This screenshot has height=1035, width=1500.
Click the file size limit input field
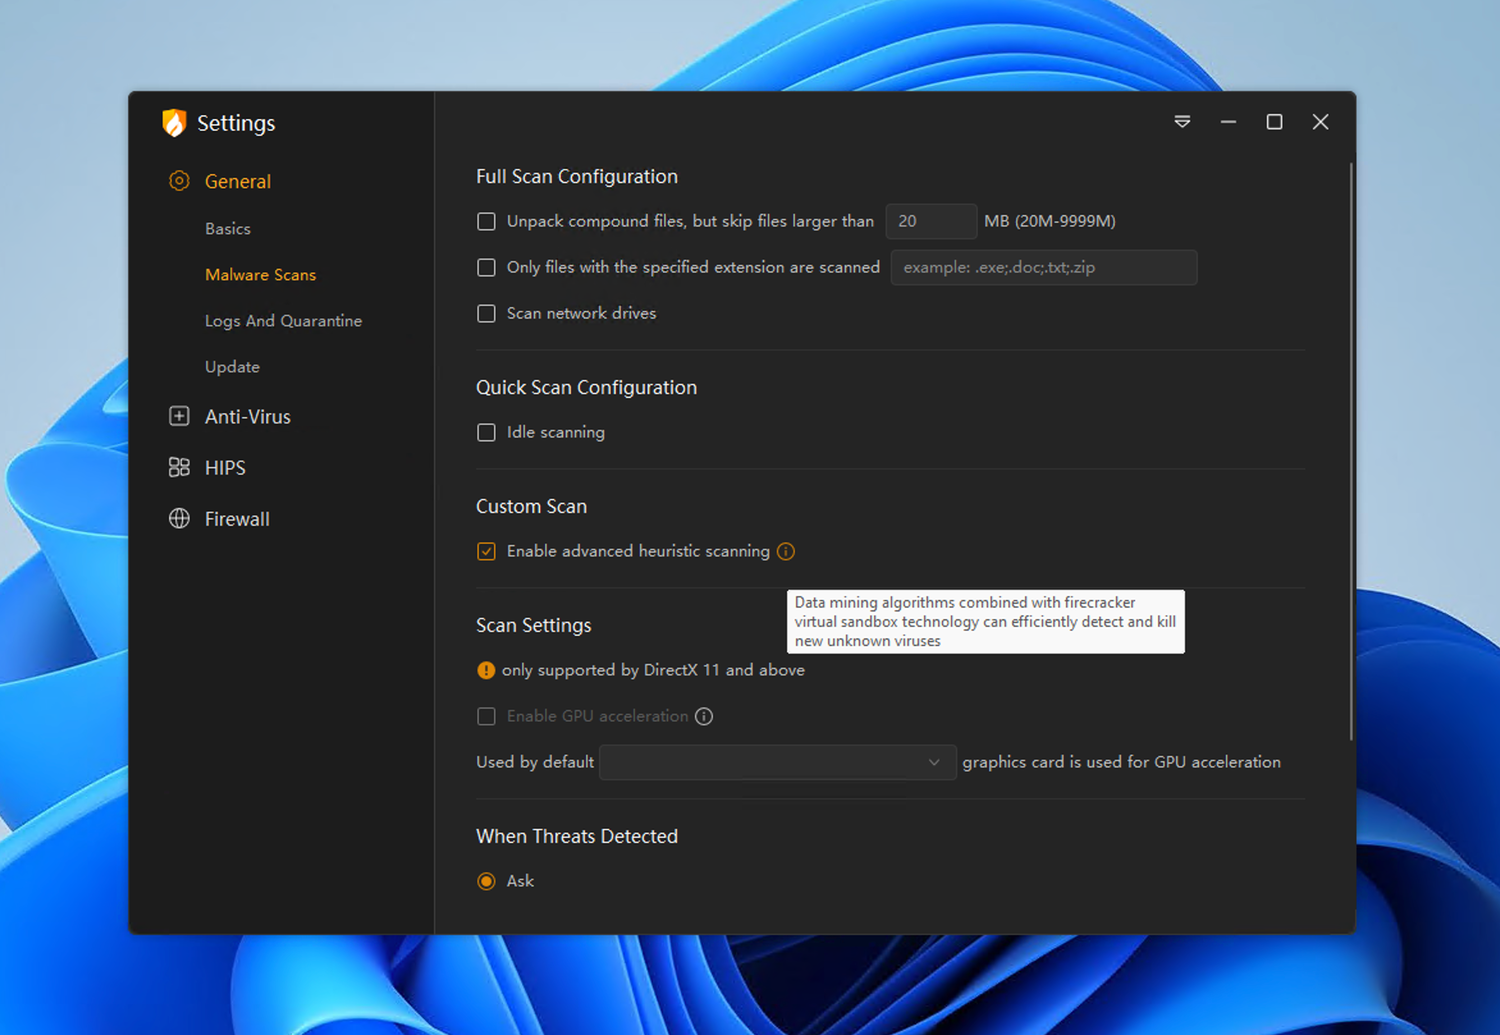point(931,221)
